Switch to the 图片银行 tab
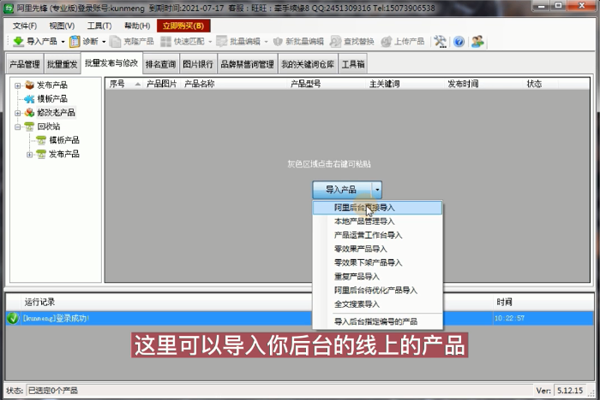Image resolution: width=600 pixels, height=400 pixels. pyautogui.click(x=198, y=63)
